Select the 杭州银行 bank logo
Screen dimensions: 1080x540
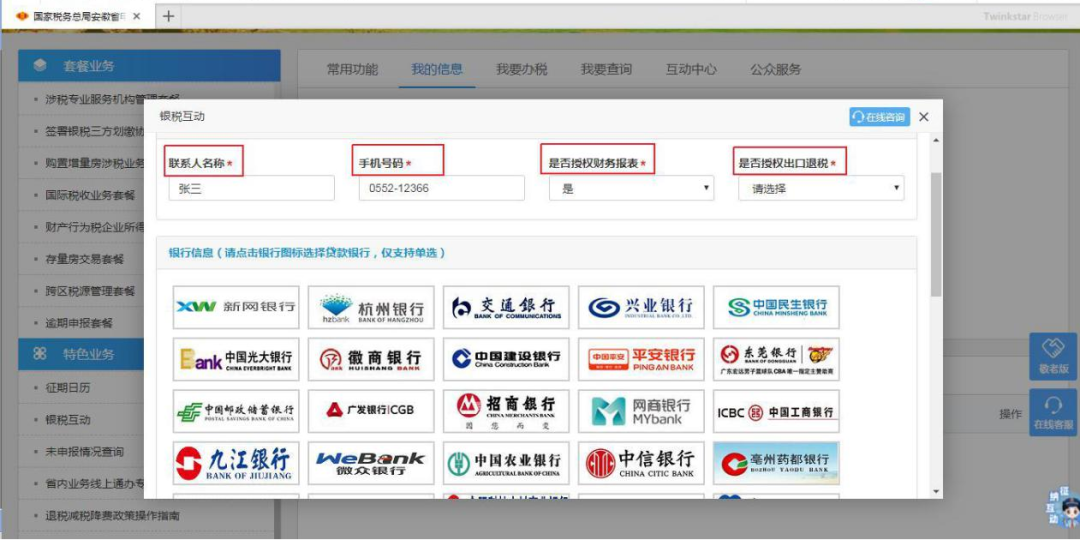(371, 307)
